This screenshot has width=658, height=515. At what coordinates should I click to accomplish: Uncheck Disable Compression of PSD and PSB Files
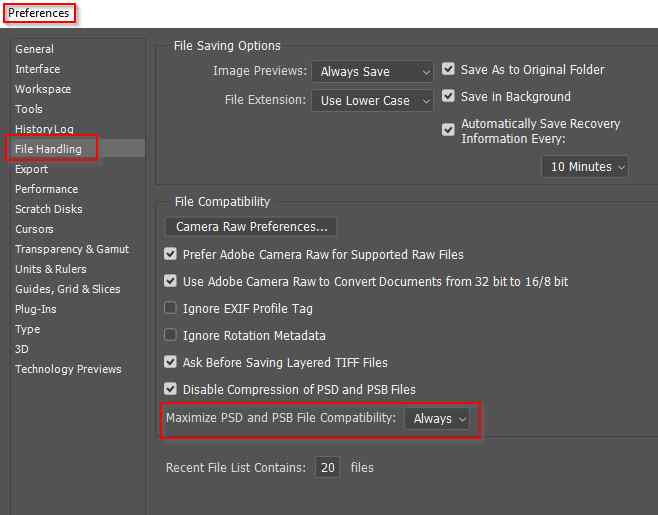pyautogui.click(x=170, y=389)
